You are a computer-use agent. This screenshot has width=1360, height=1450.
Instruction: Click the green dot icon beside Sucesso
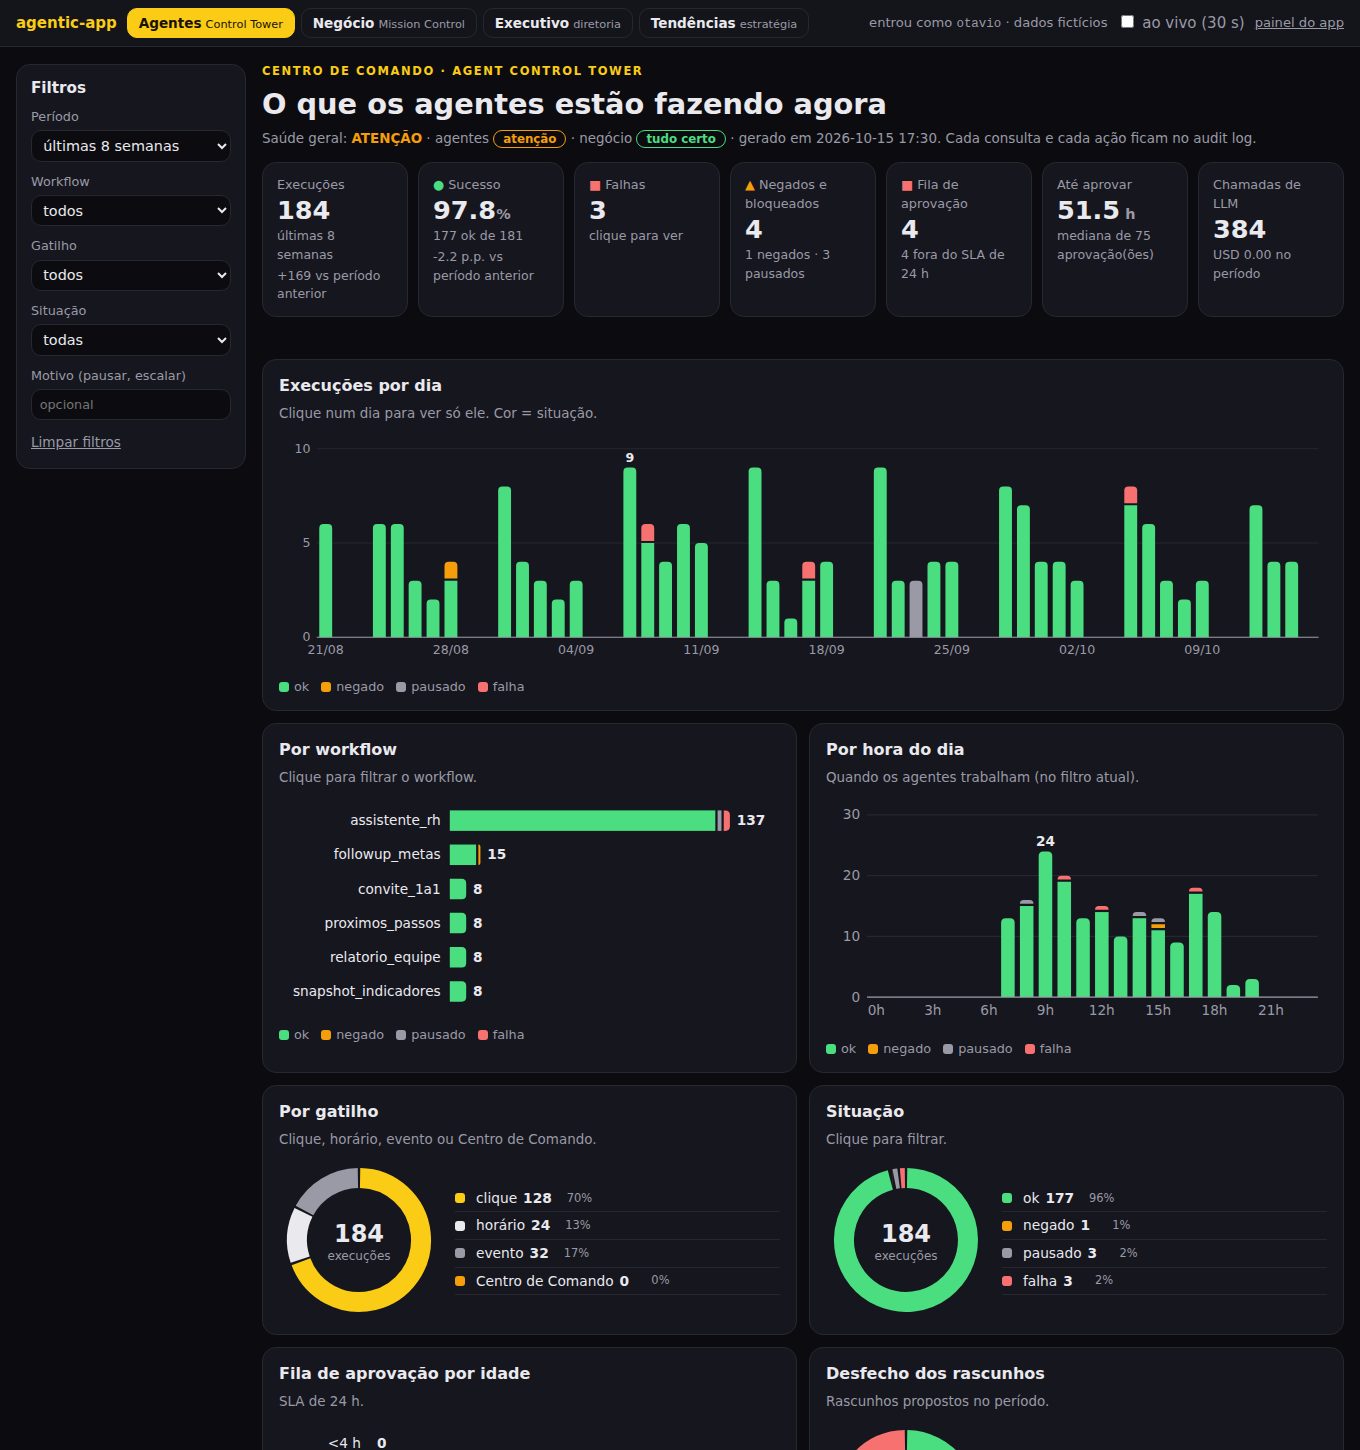438,186
